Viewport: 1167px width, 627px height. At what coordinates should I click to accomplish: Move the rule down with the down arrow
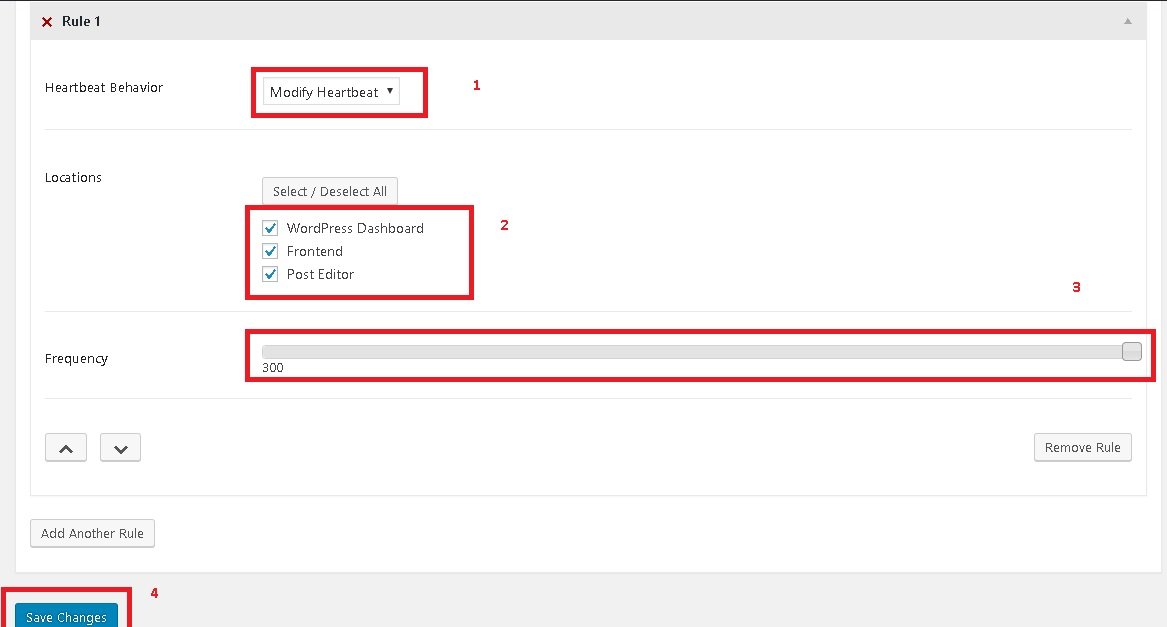[x=120, y=448]
